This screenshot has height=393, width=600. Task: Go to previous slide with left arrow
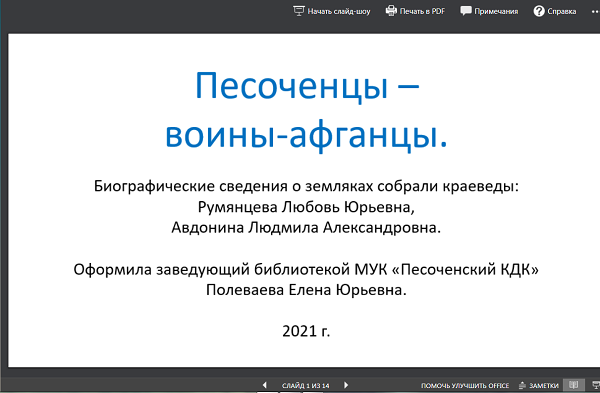264,385
